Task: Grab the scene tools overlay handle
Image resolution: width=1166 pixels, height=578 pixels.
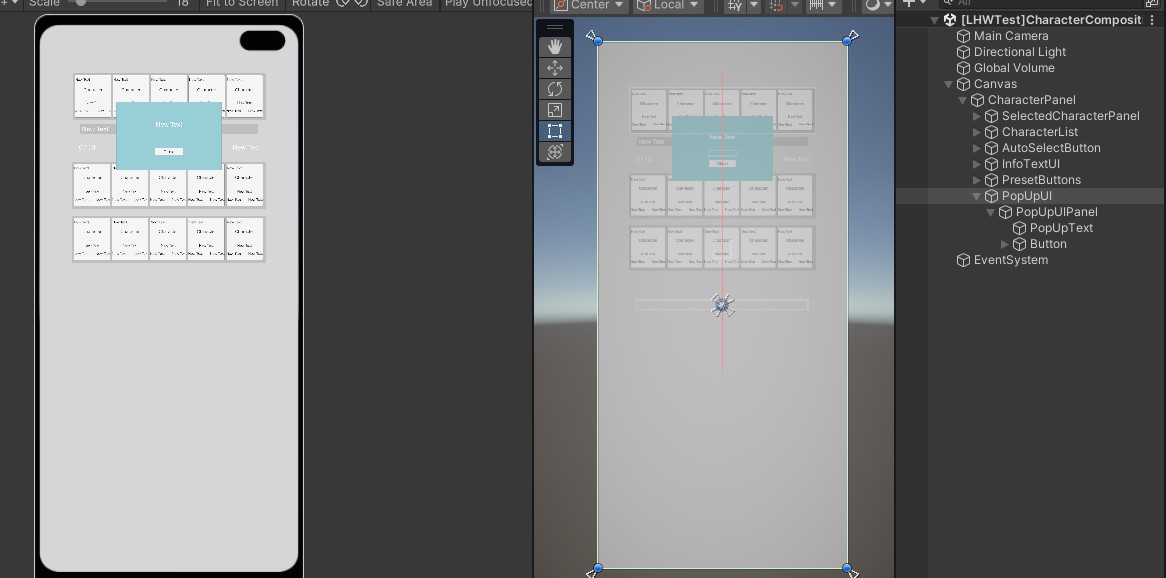Action: (x=555, y=28)
